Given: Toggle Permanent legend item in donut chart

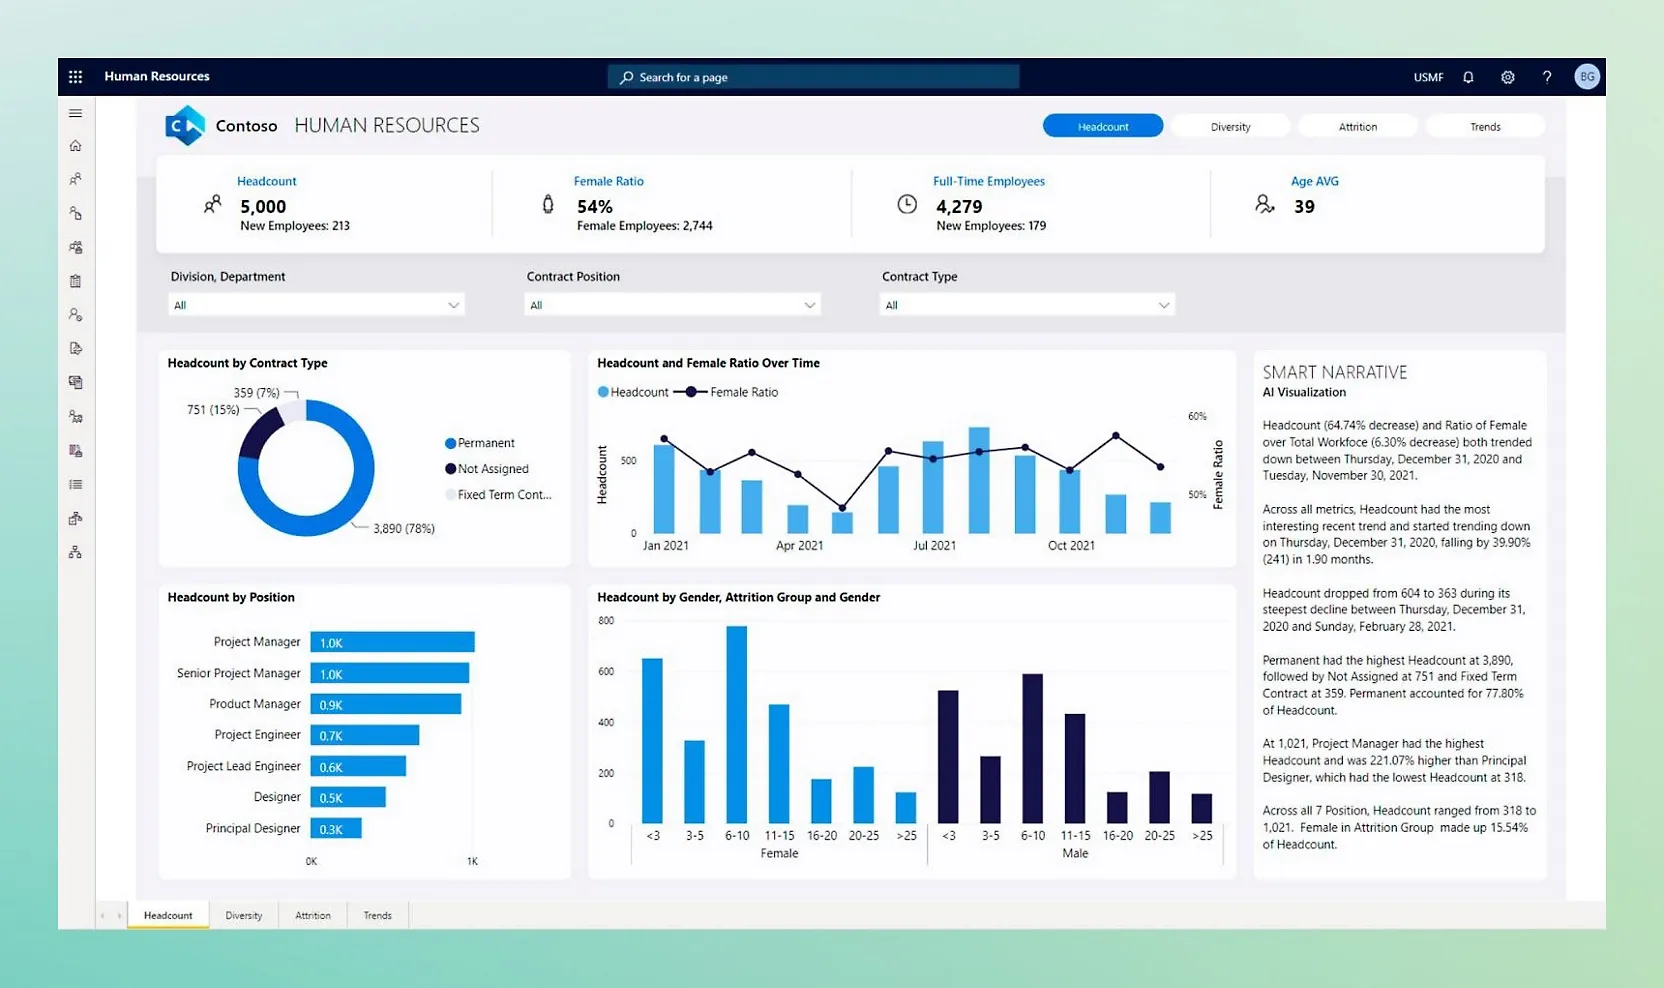Looking at the screenshot, I should click(x=485, y=443).
